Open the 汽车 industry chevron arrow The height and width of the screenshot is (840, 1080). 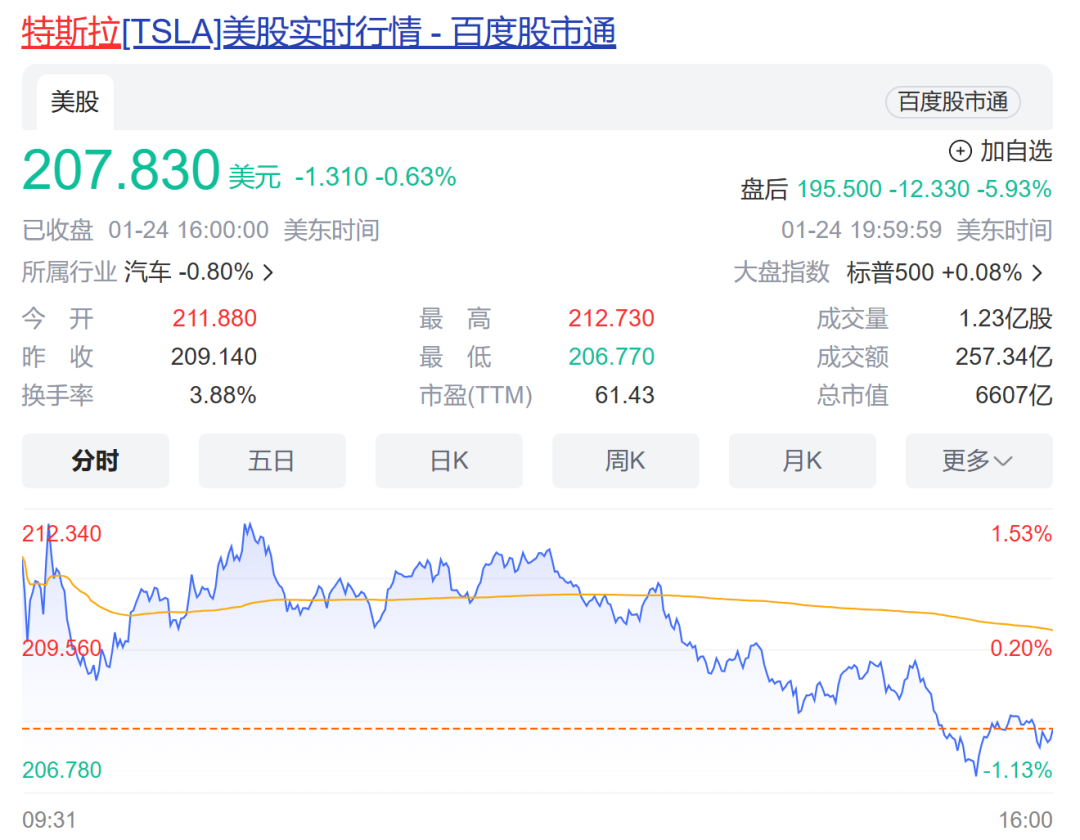269,273
